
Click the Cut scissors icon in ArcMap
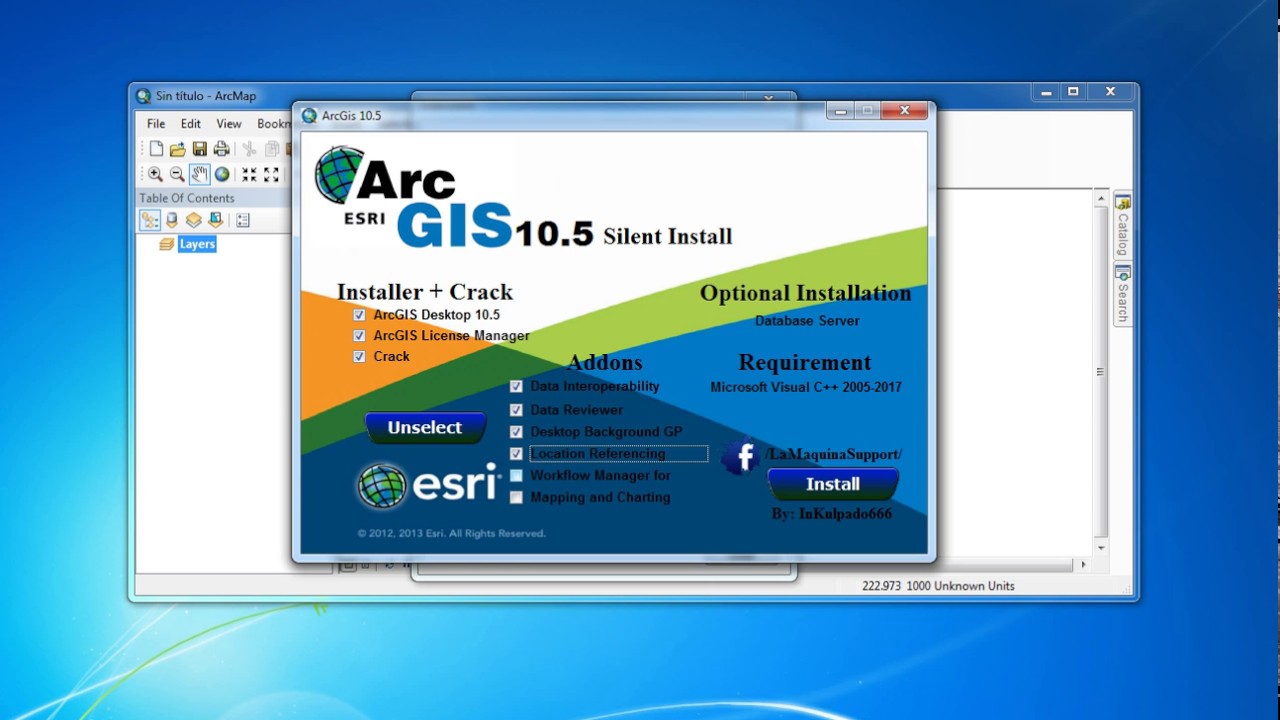pyautogui.click(x=249, y=149)
